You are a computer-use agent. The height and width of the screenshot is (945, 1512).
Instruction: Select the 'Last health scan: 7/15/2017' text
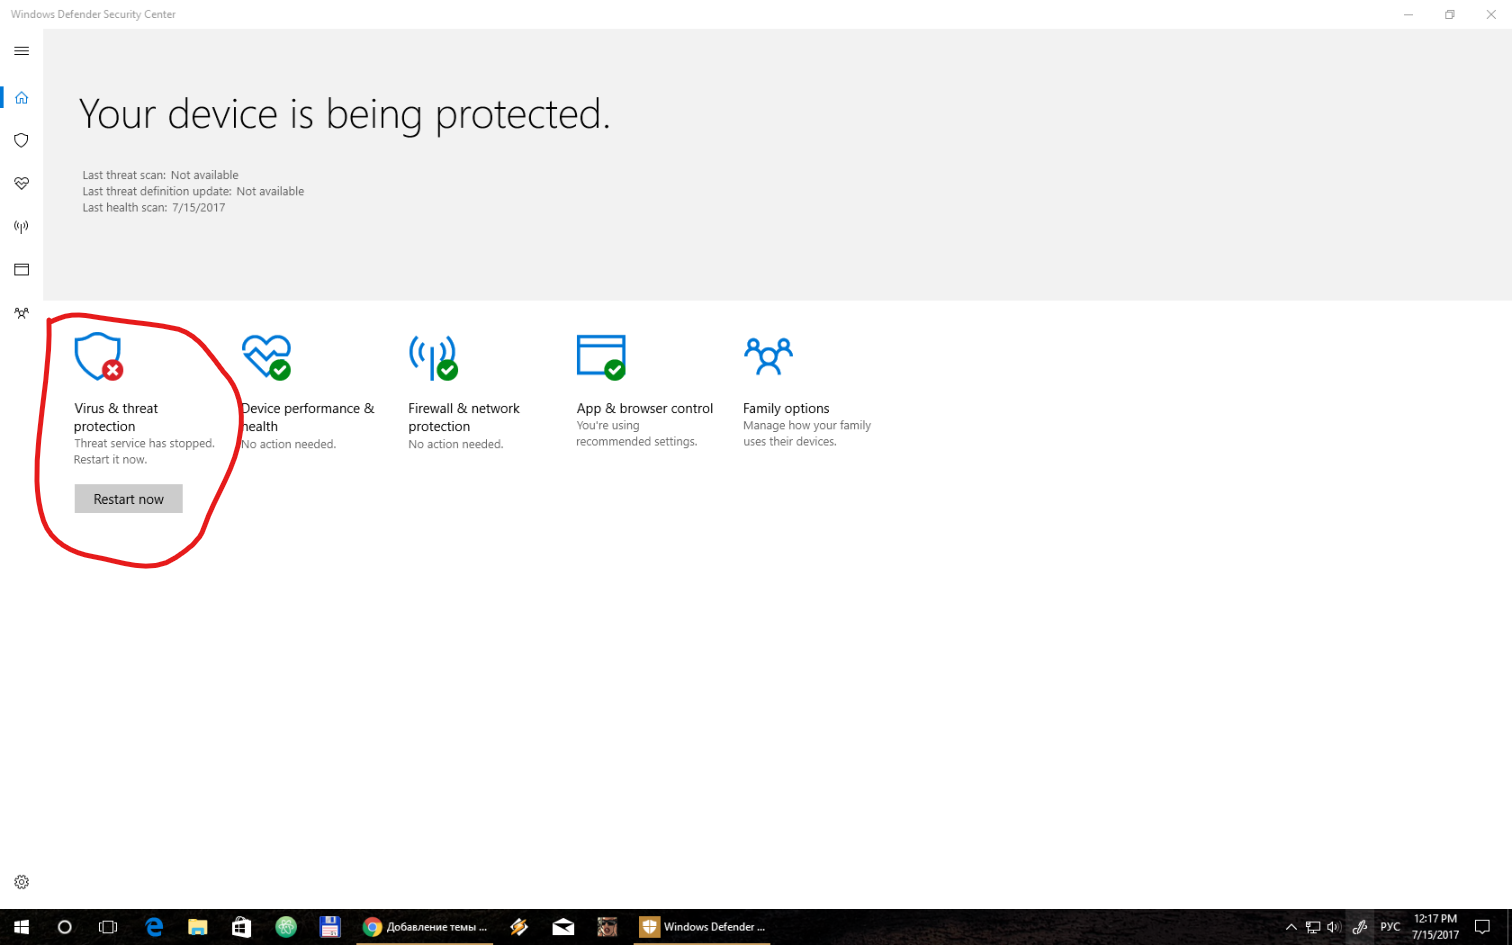click(x=154, y=208)
